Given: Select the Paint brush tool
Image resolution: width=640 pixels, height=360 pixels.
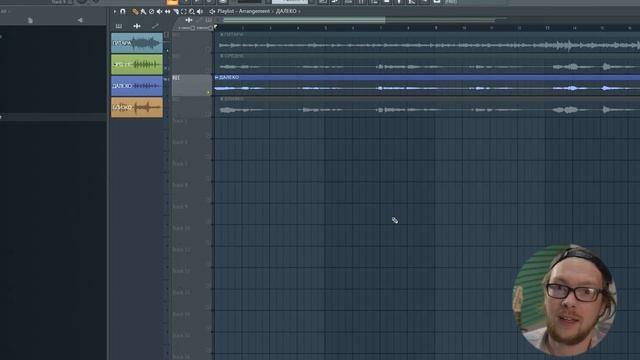Looking at the screenshot, I should tap(143, 11).
